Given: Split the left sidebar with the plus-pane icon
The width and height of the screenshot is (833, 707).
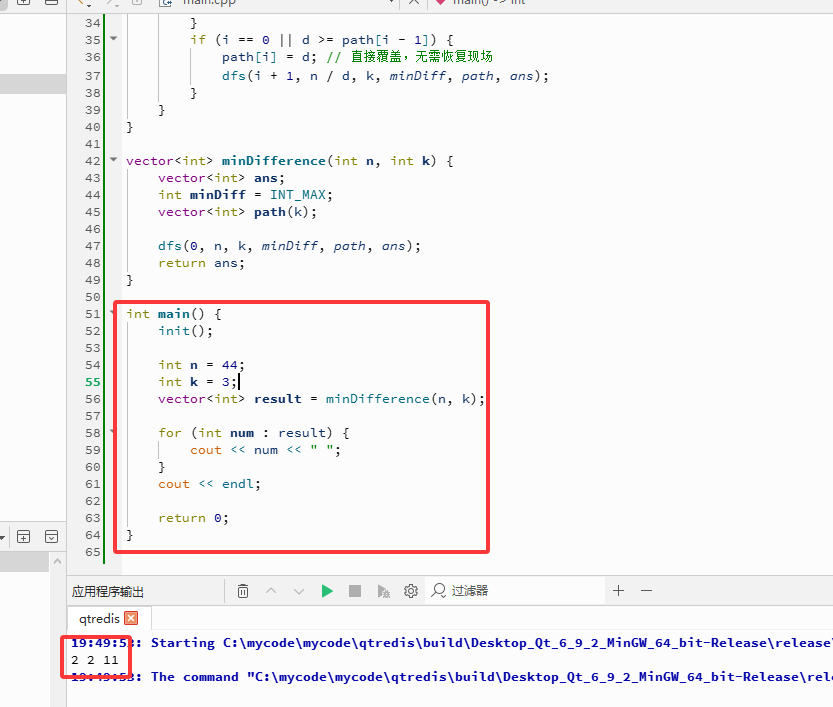Looking at the screenshot, I should pyautogui.click(x=23, y=536).
